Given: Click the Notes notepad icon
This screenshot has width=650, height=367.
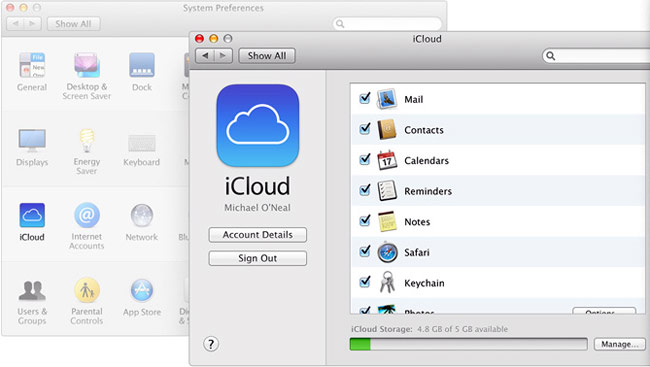Looking at the screenshot, I should pos(387,221).
